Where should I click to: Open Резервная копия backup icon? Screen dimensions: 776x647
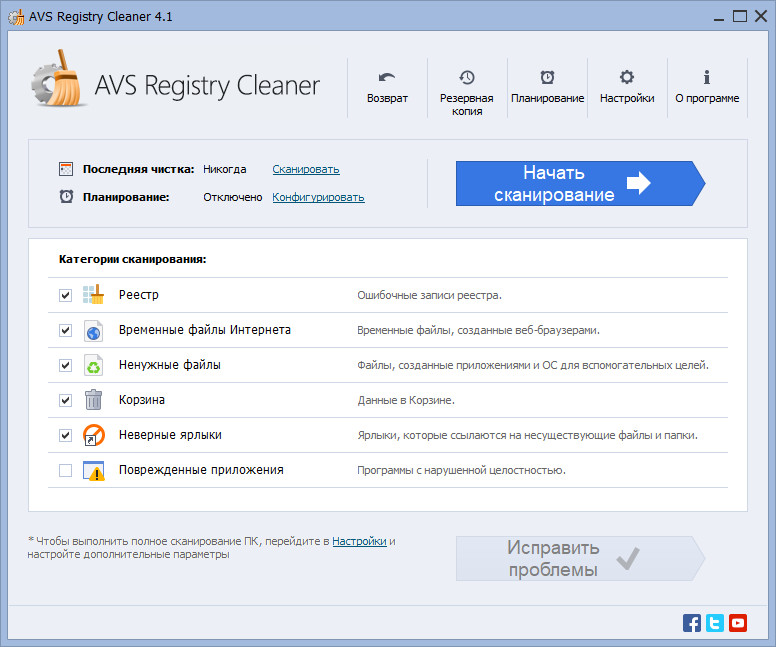tap(467, 78)
